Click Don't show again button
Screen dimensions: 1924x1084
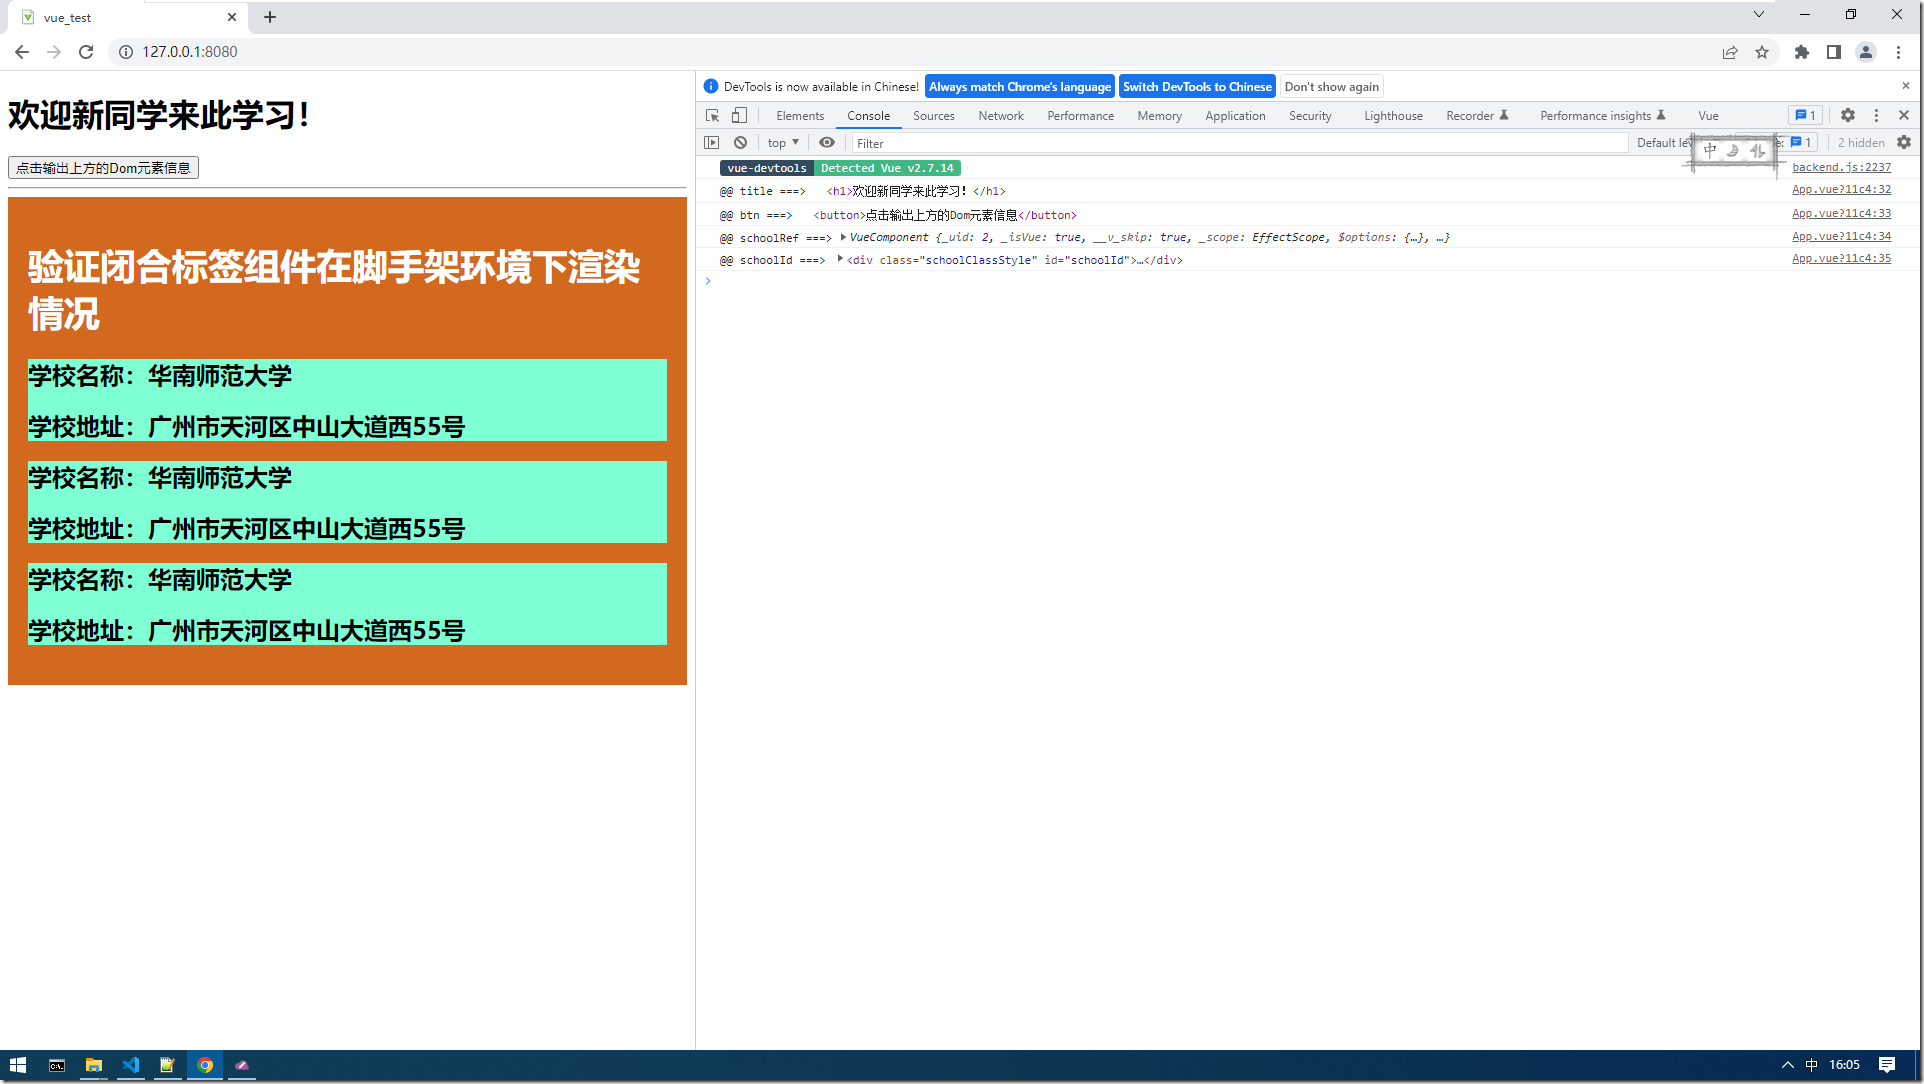[1332, 87]
